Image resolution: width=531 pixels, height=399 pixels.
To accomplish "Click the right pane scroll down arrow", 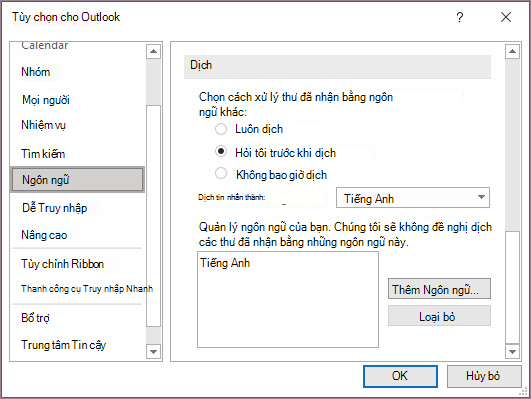I will (512, 352).
